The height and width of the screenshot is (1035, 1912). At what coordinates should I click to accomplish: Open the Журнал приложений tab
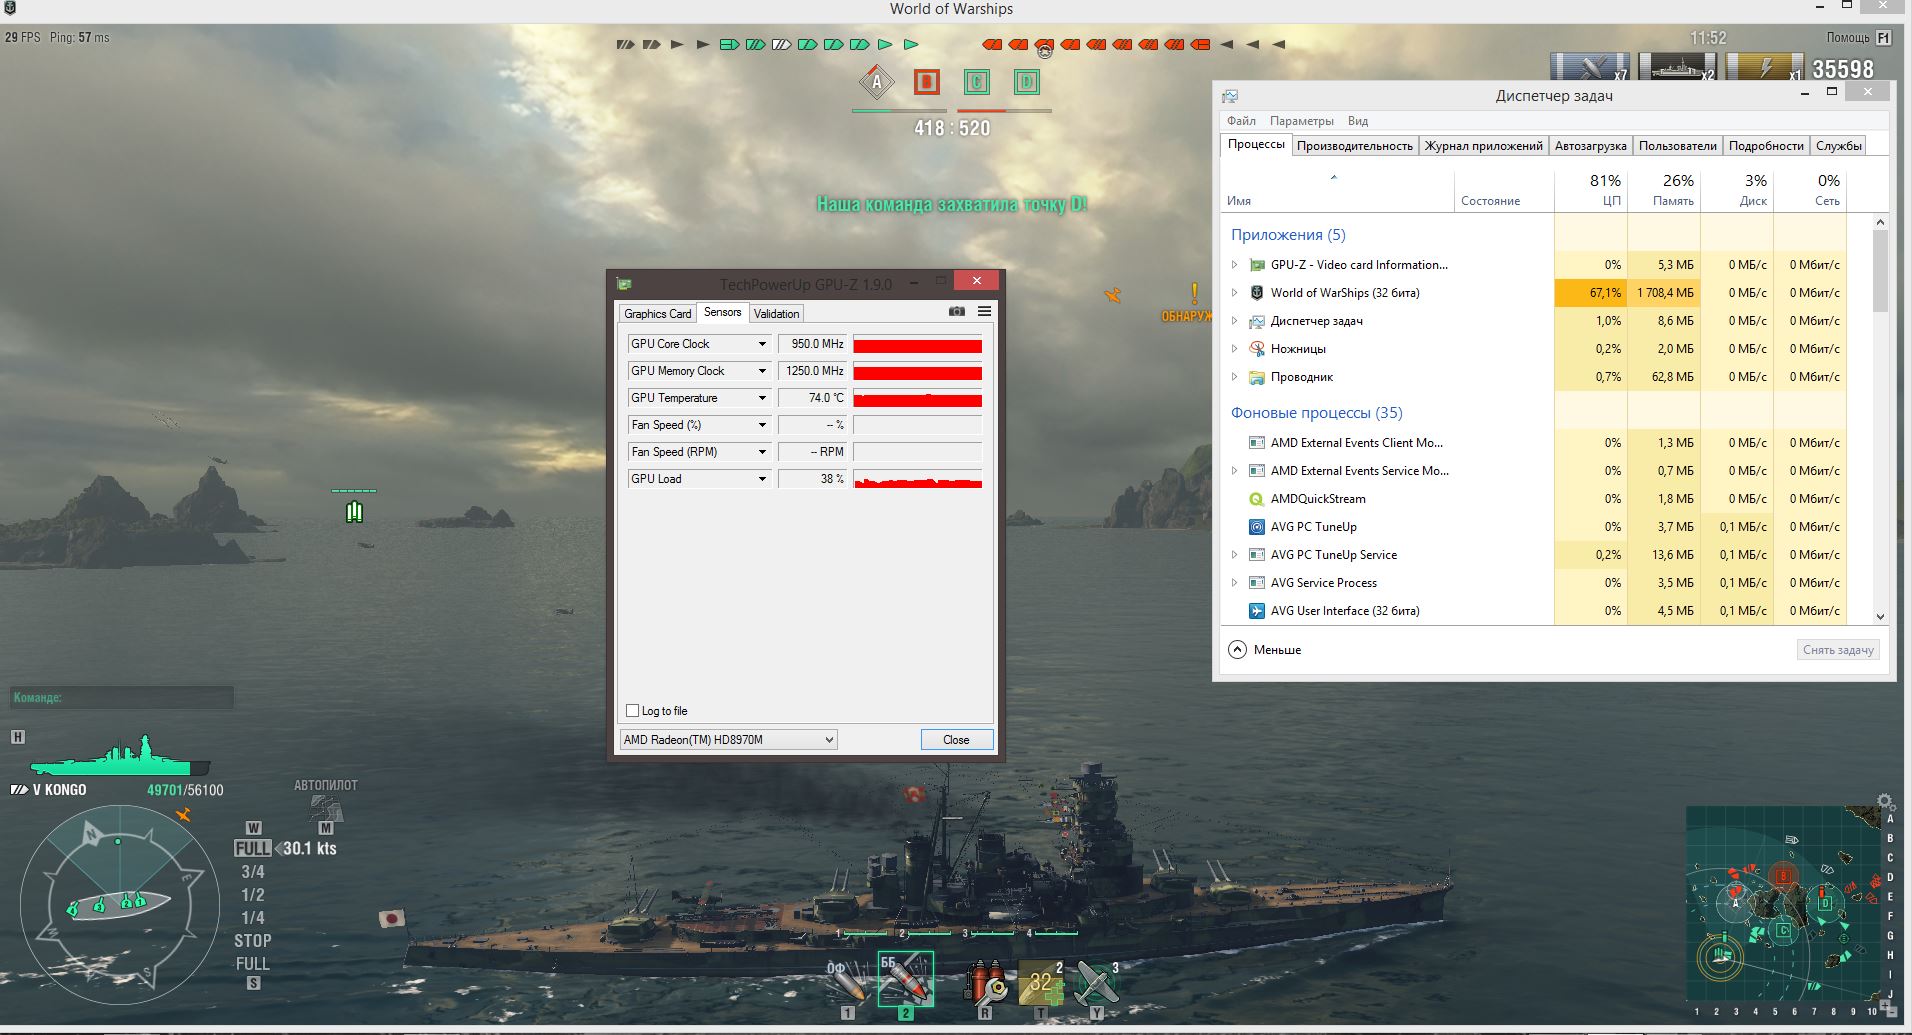[x=1484, y=146]
